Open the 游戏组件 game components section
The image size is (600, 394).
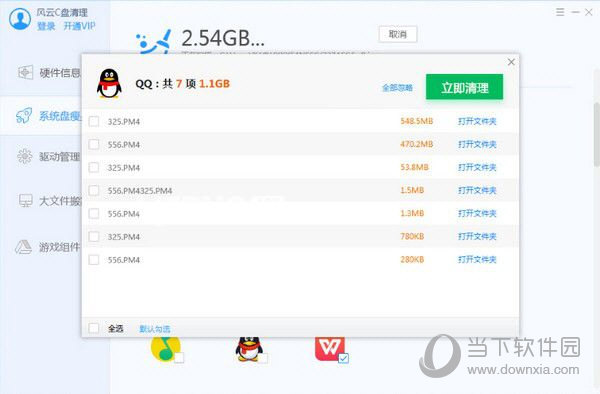tap(47, 247)
